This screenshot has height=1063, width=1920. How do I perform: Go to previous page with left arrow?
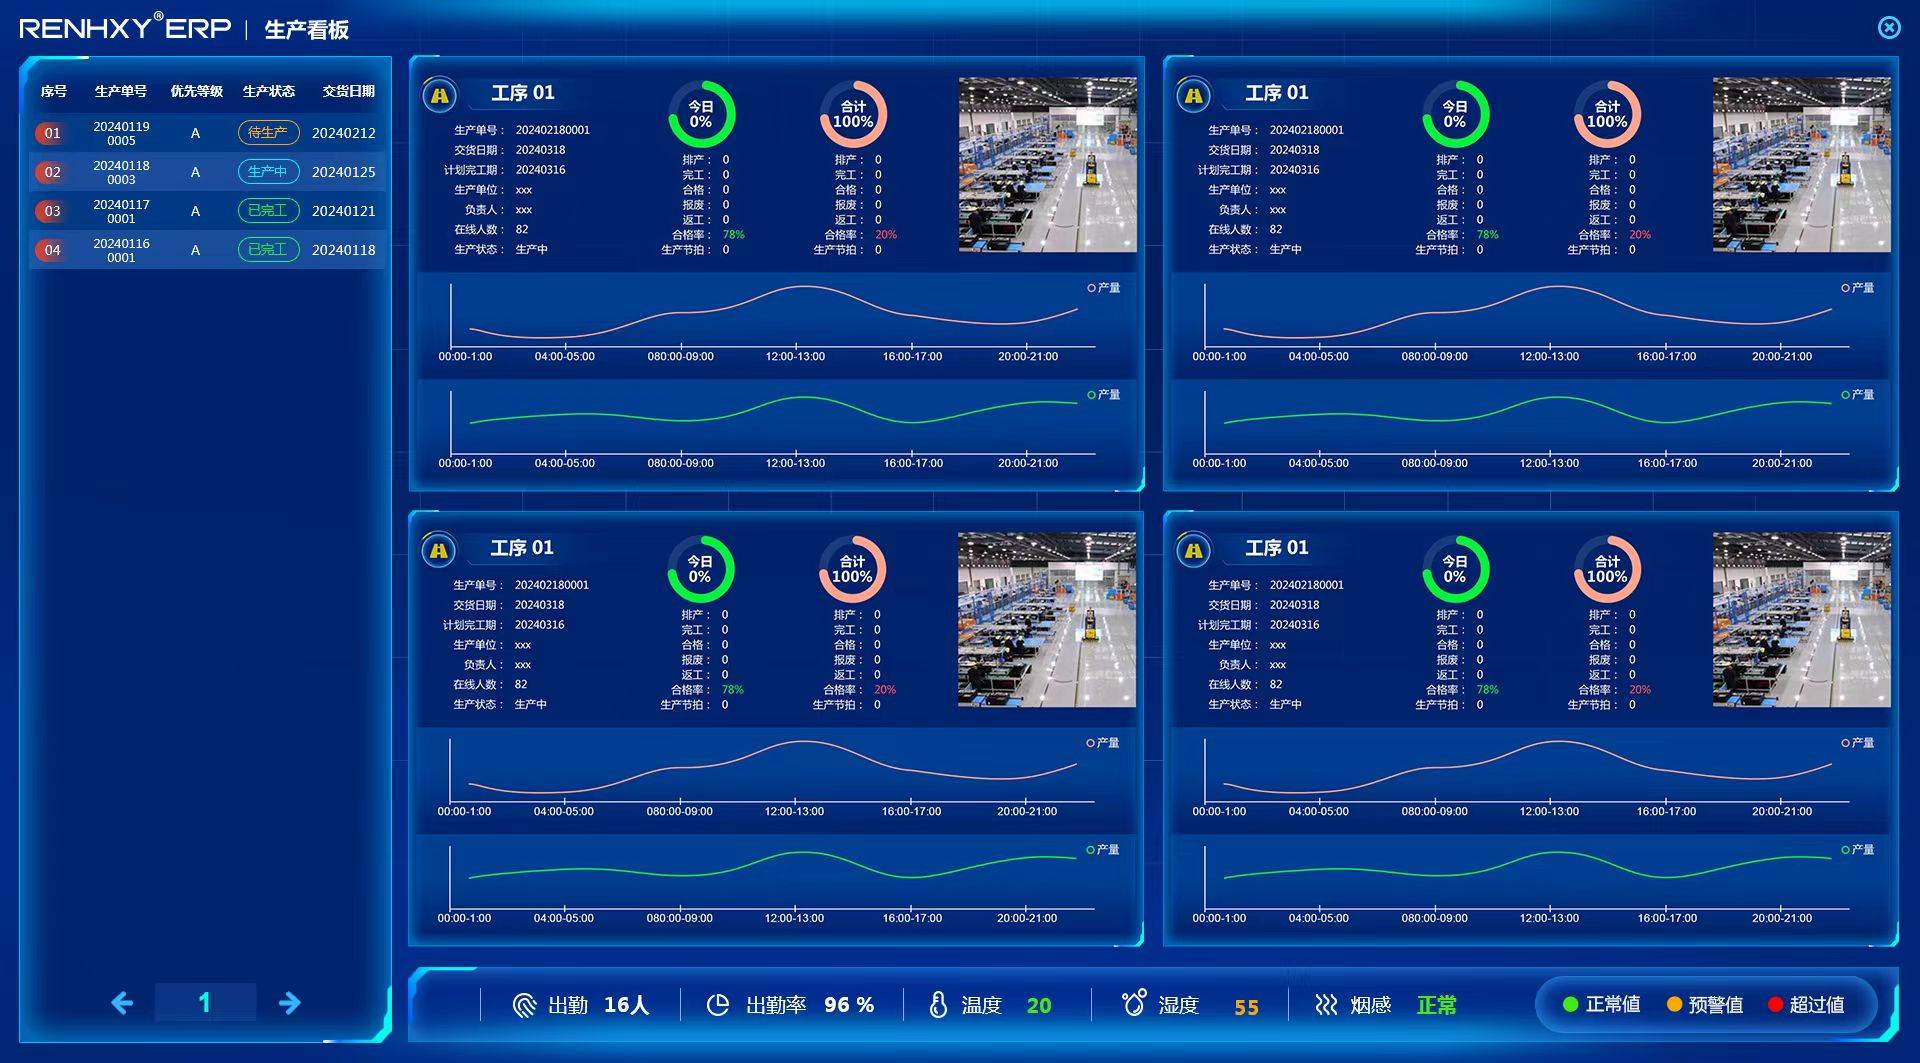[x=122, y=1003]
